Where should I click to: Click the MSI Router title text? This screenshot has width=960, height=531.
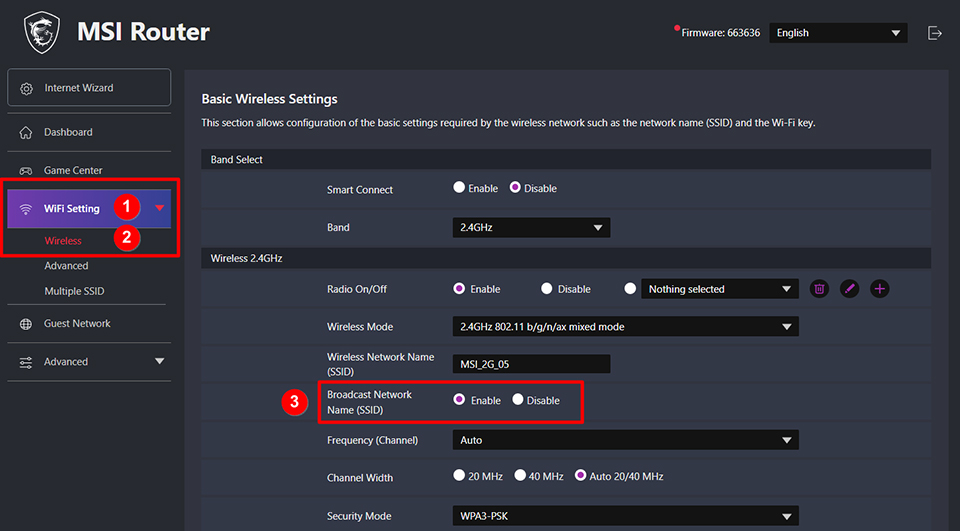point(143,32)
